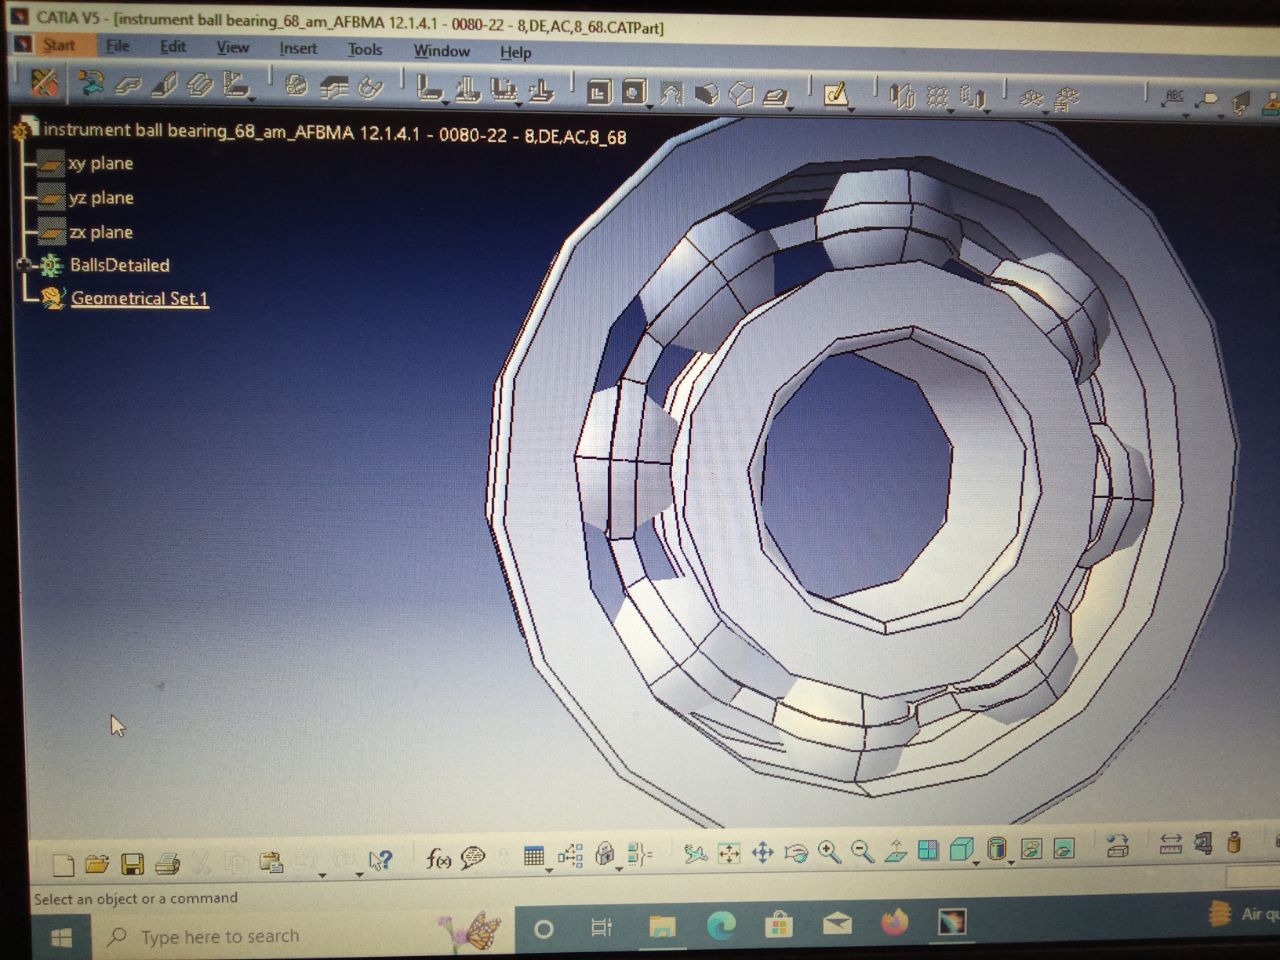Create a new document with New icon
This screenshot has height=960, width=1280.
click(62, 863)
